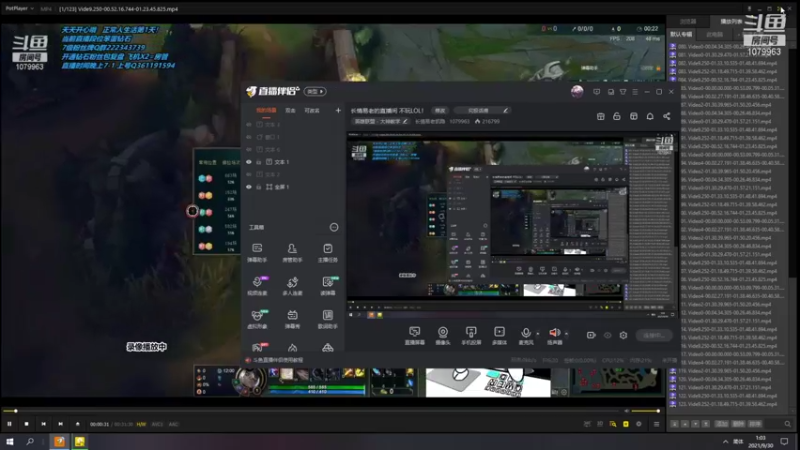
Task: Click the 扬声器 speaker icon
Action: tap(555, 333)
